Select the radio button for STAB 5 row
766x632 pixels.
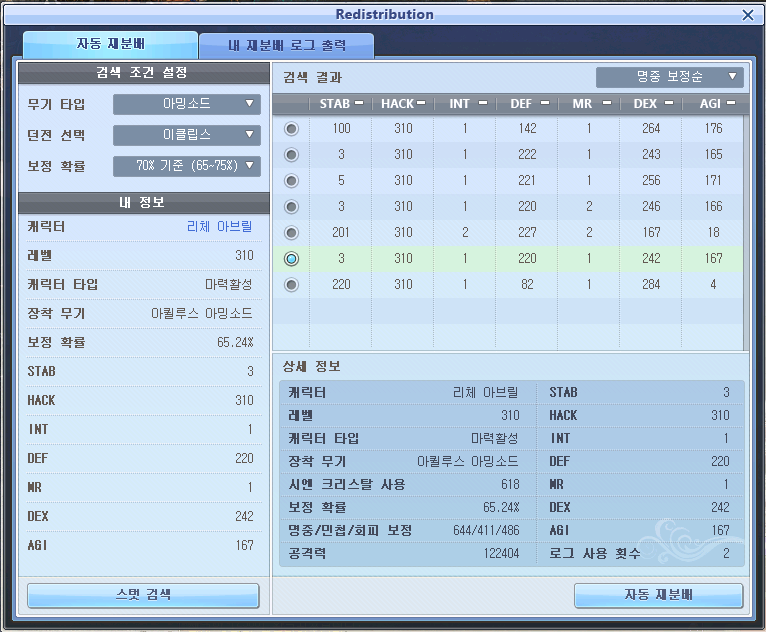coord(291,181)
